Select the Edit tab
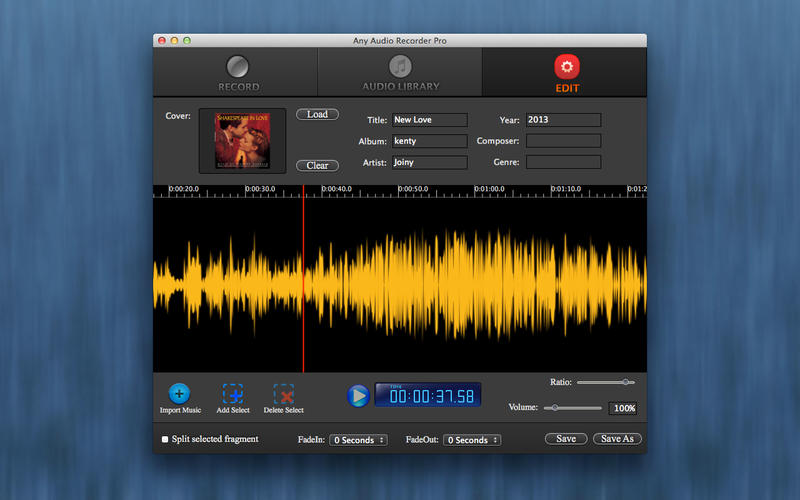 click(x=564, y=72)
